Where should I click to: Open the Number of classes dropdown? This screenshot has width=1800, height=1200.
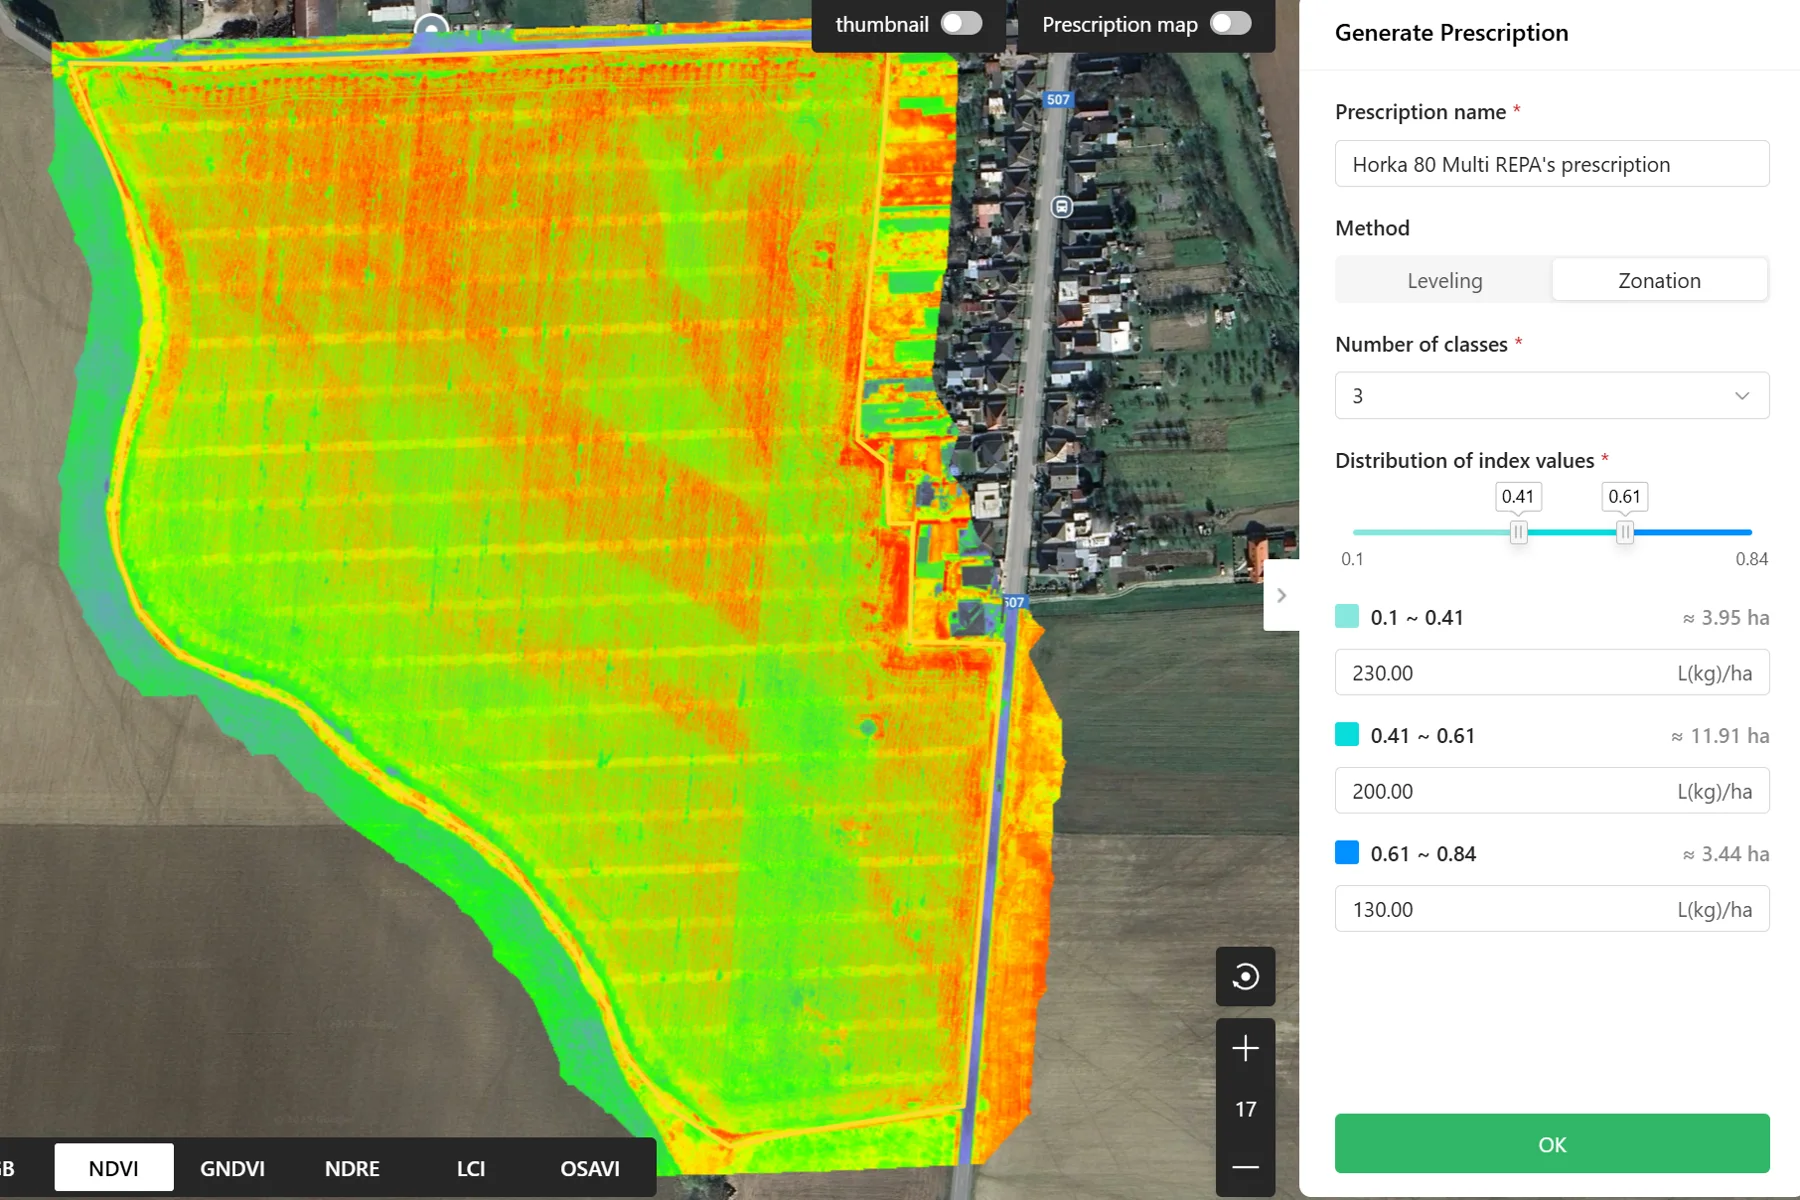[1552, 396]
